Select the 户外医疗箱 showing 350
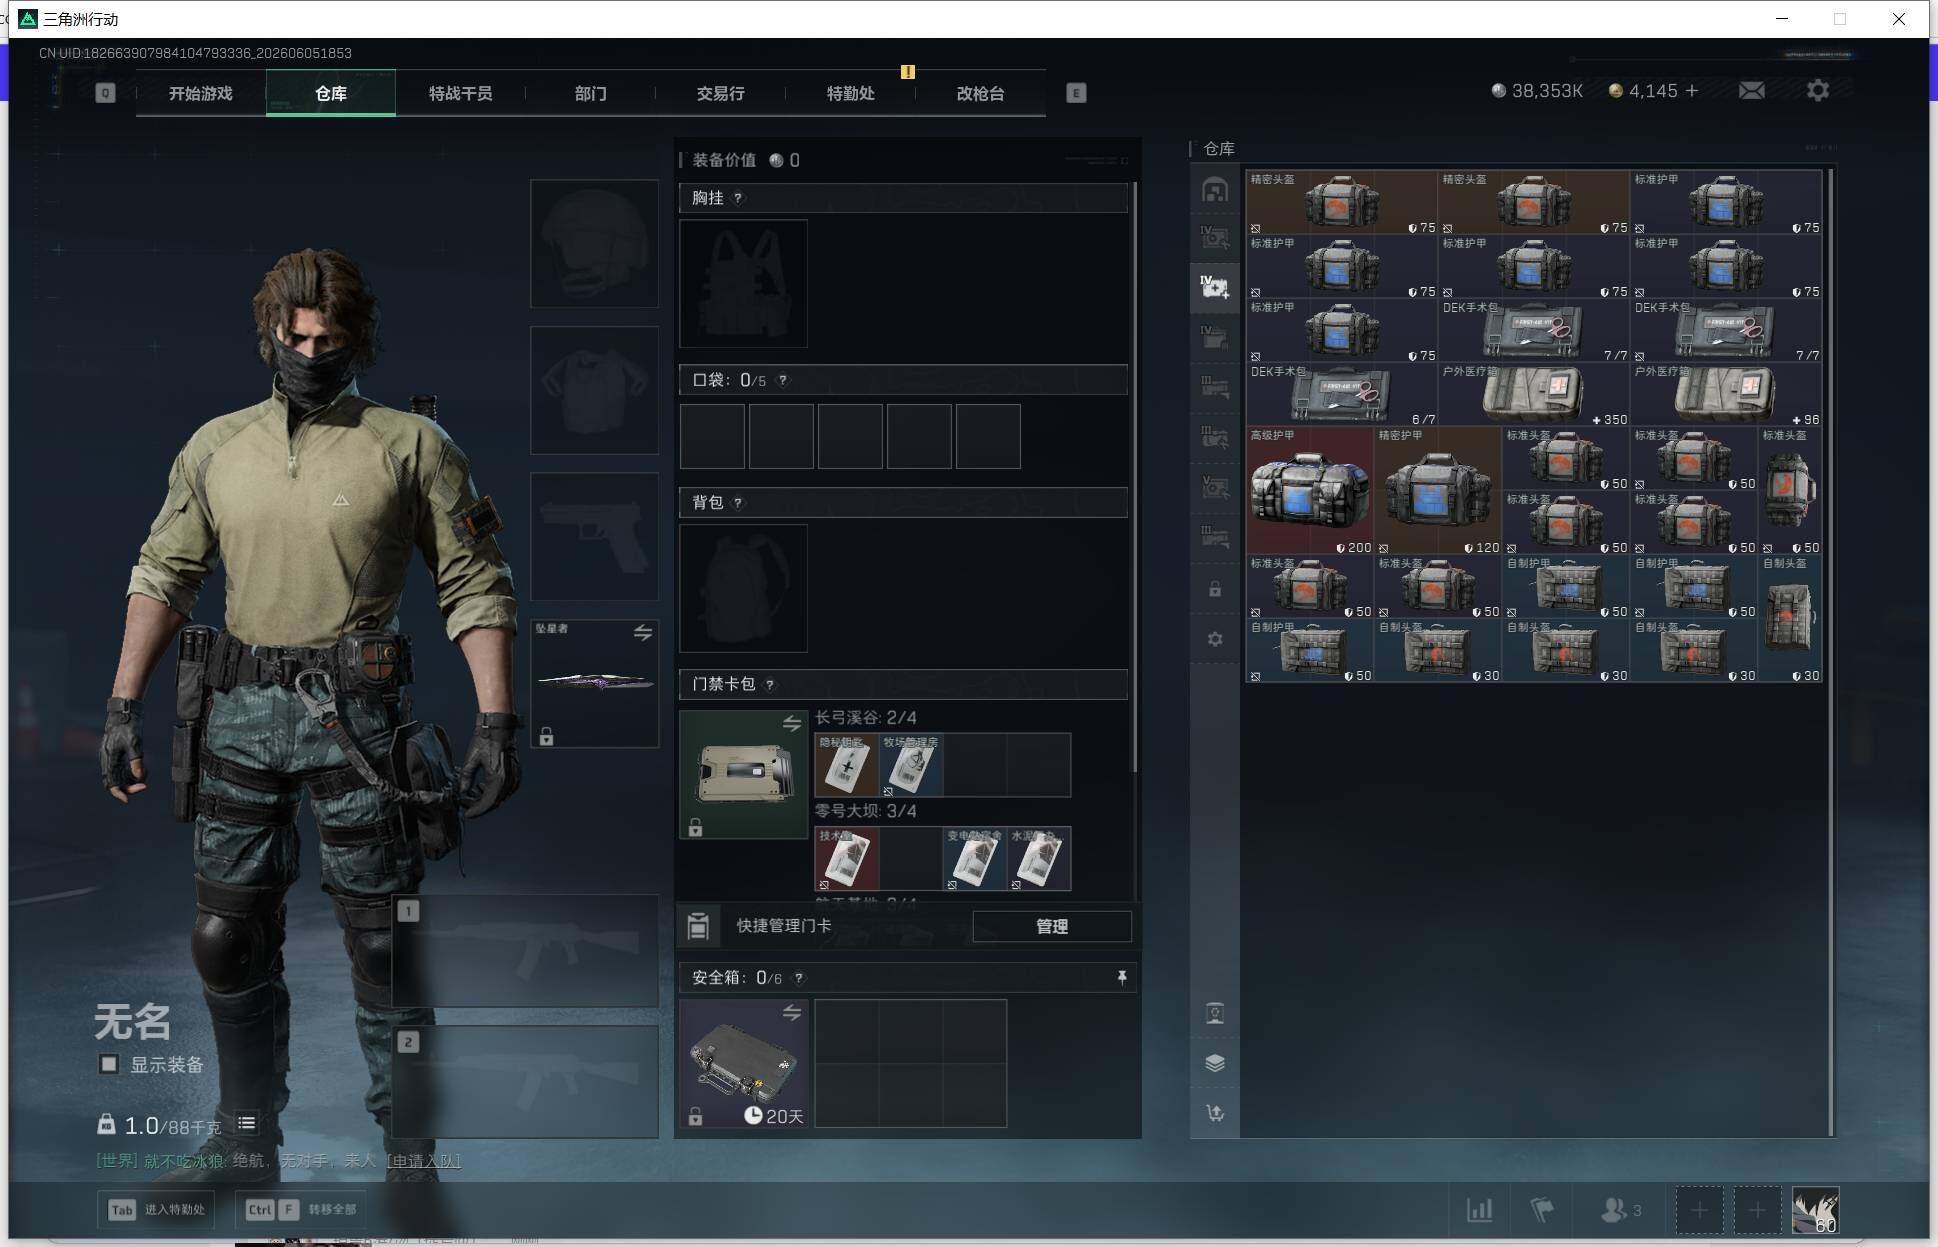Screen dimensions: 1938x1247 pyautogui.click(x=1533, y=395)
